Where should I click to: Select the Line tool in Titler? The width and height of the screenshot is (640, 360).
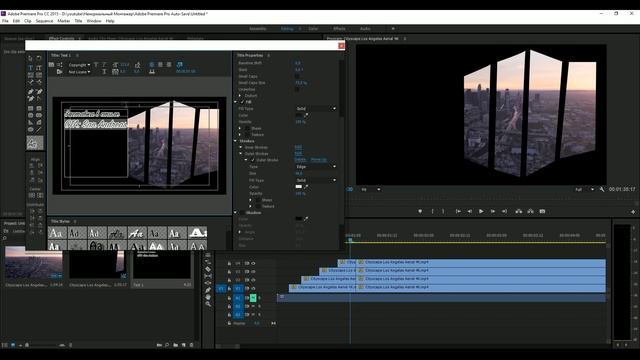[x=39, y=129]
